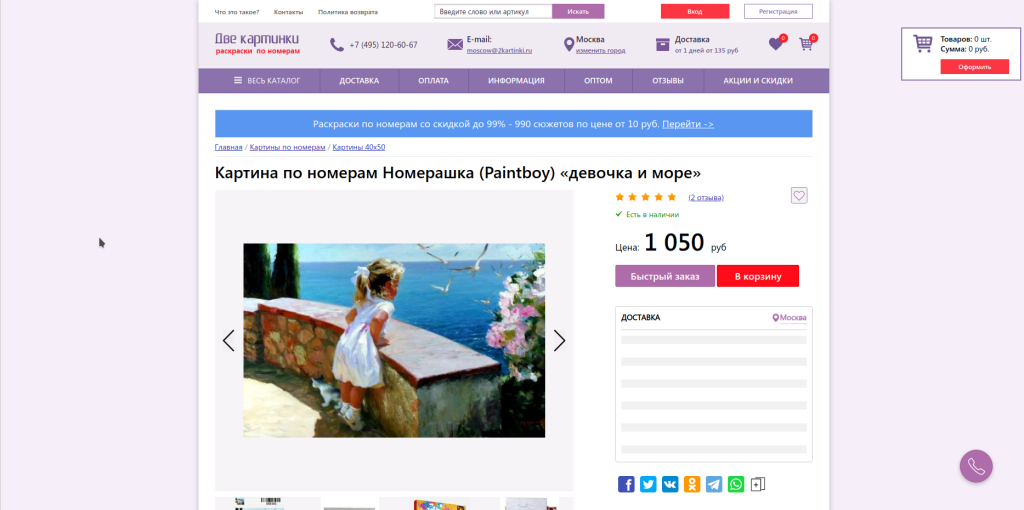
Task: Click the location pin icon beside Москва
Action: 569,44
